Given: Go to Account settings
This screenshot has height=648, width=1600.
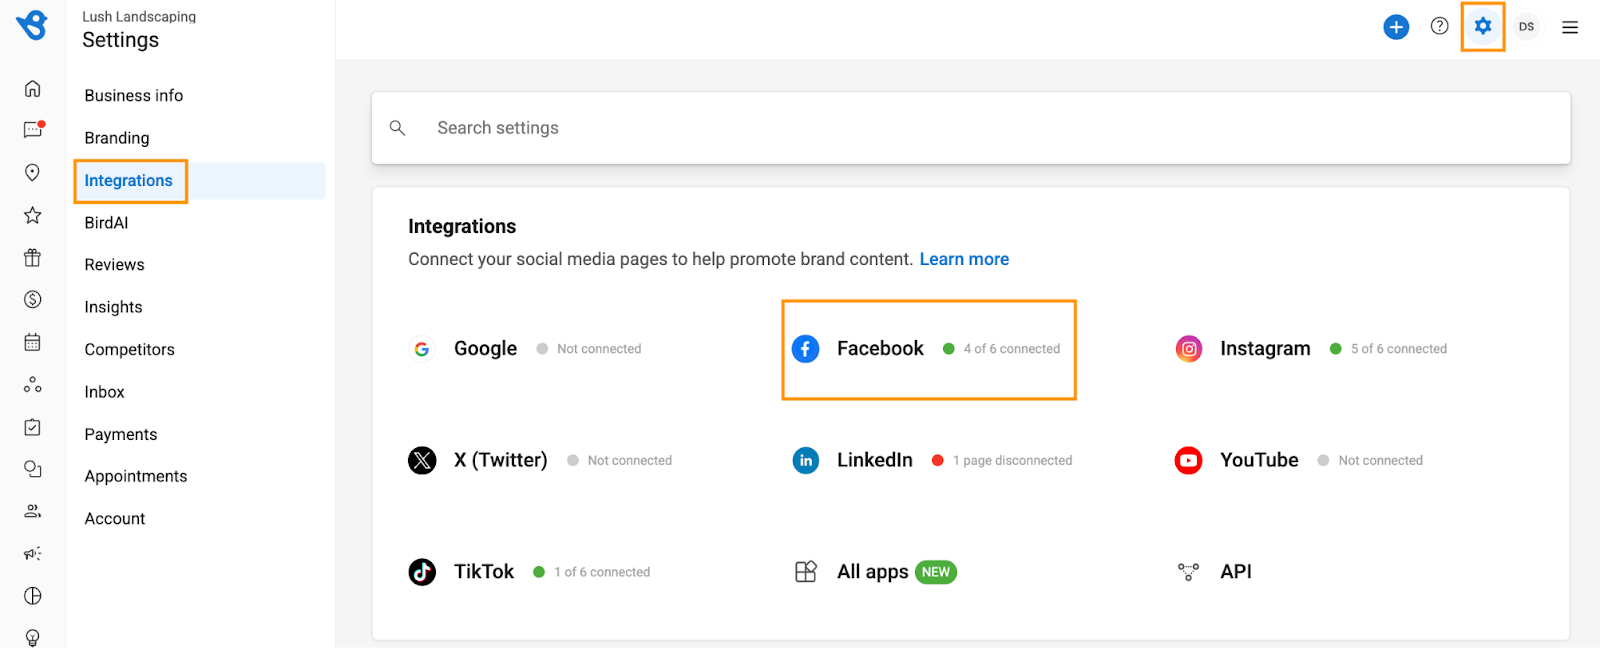Looking at the screenshot, I should pos(115,519).
